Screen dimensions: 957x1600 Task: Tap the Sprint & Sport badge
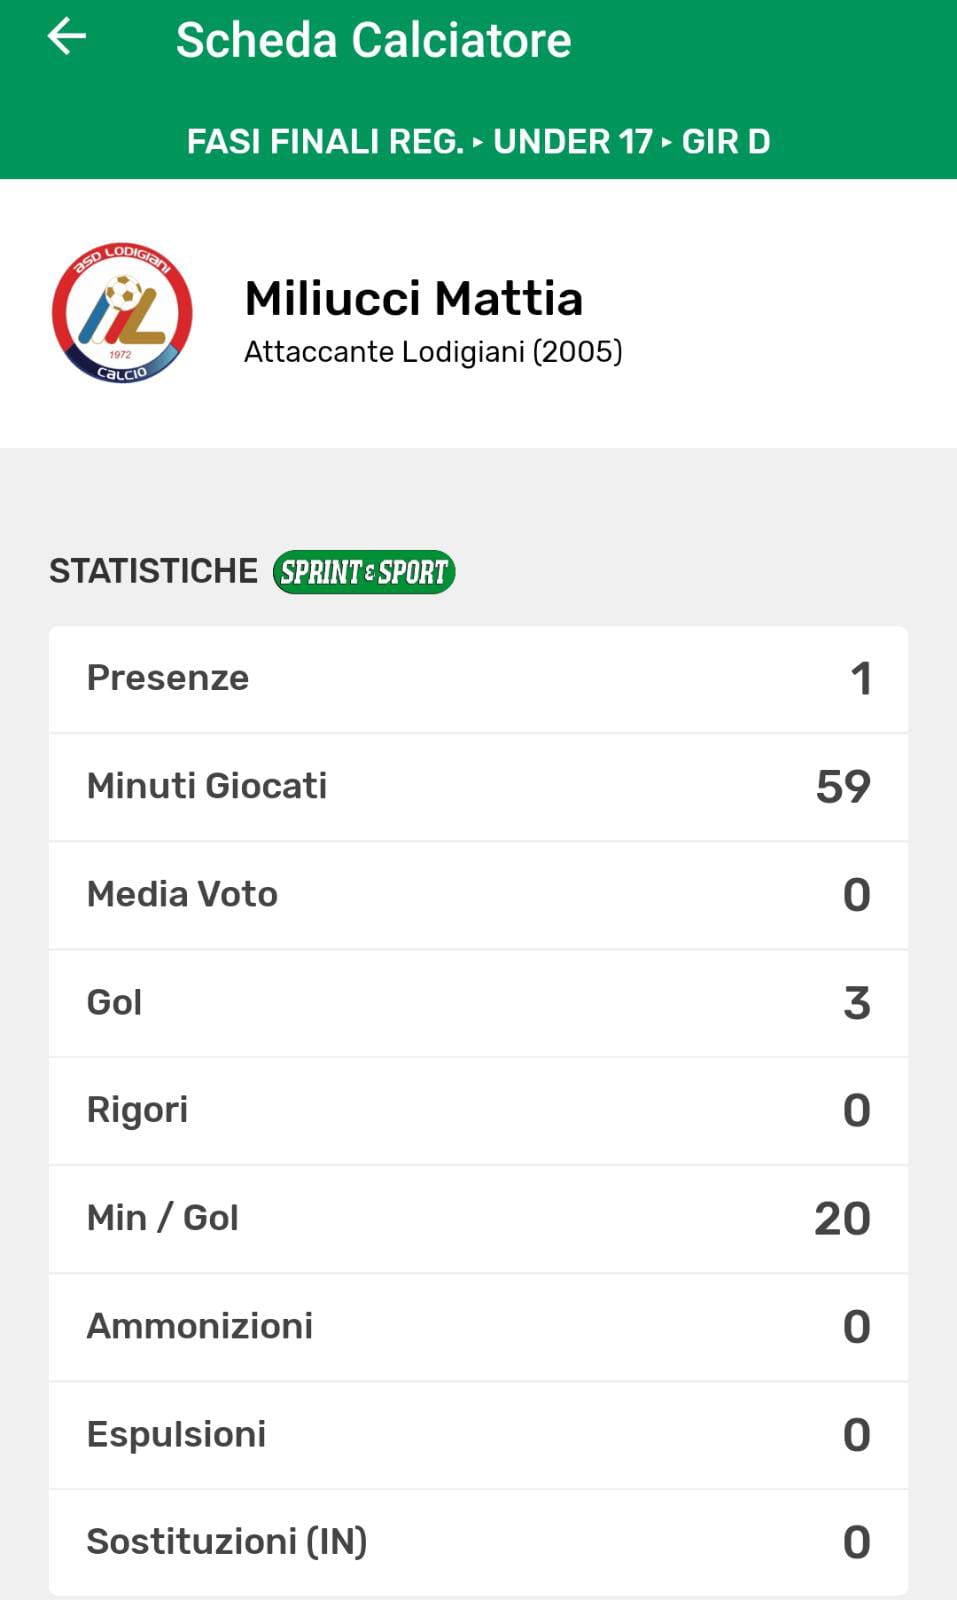[364, 572]
